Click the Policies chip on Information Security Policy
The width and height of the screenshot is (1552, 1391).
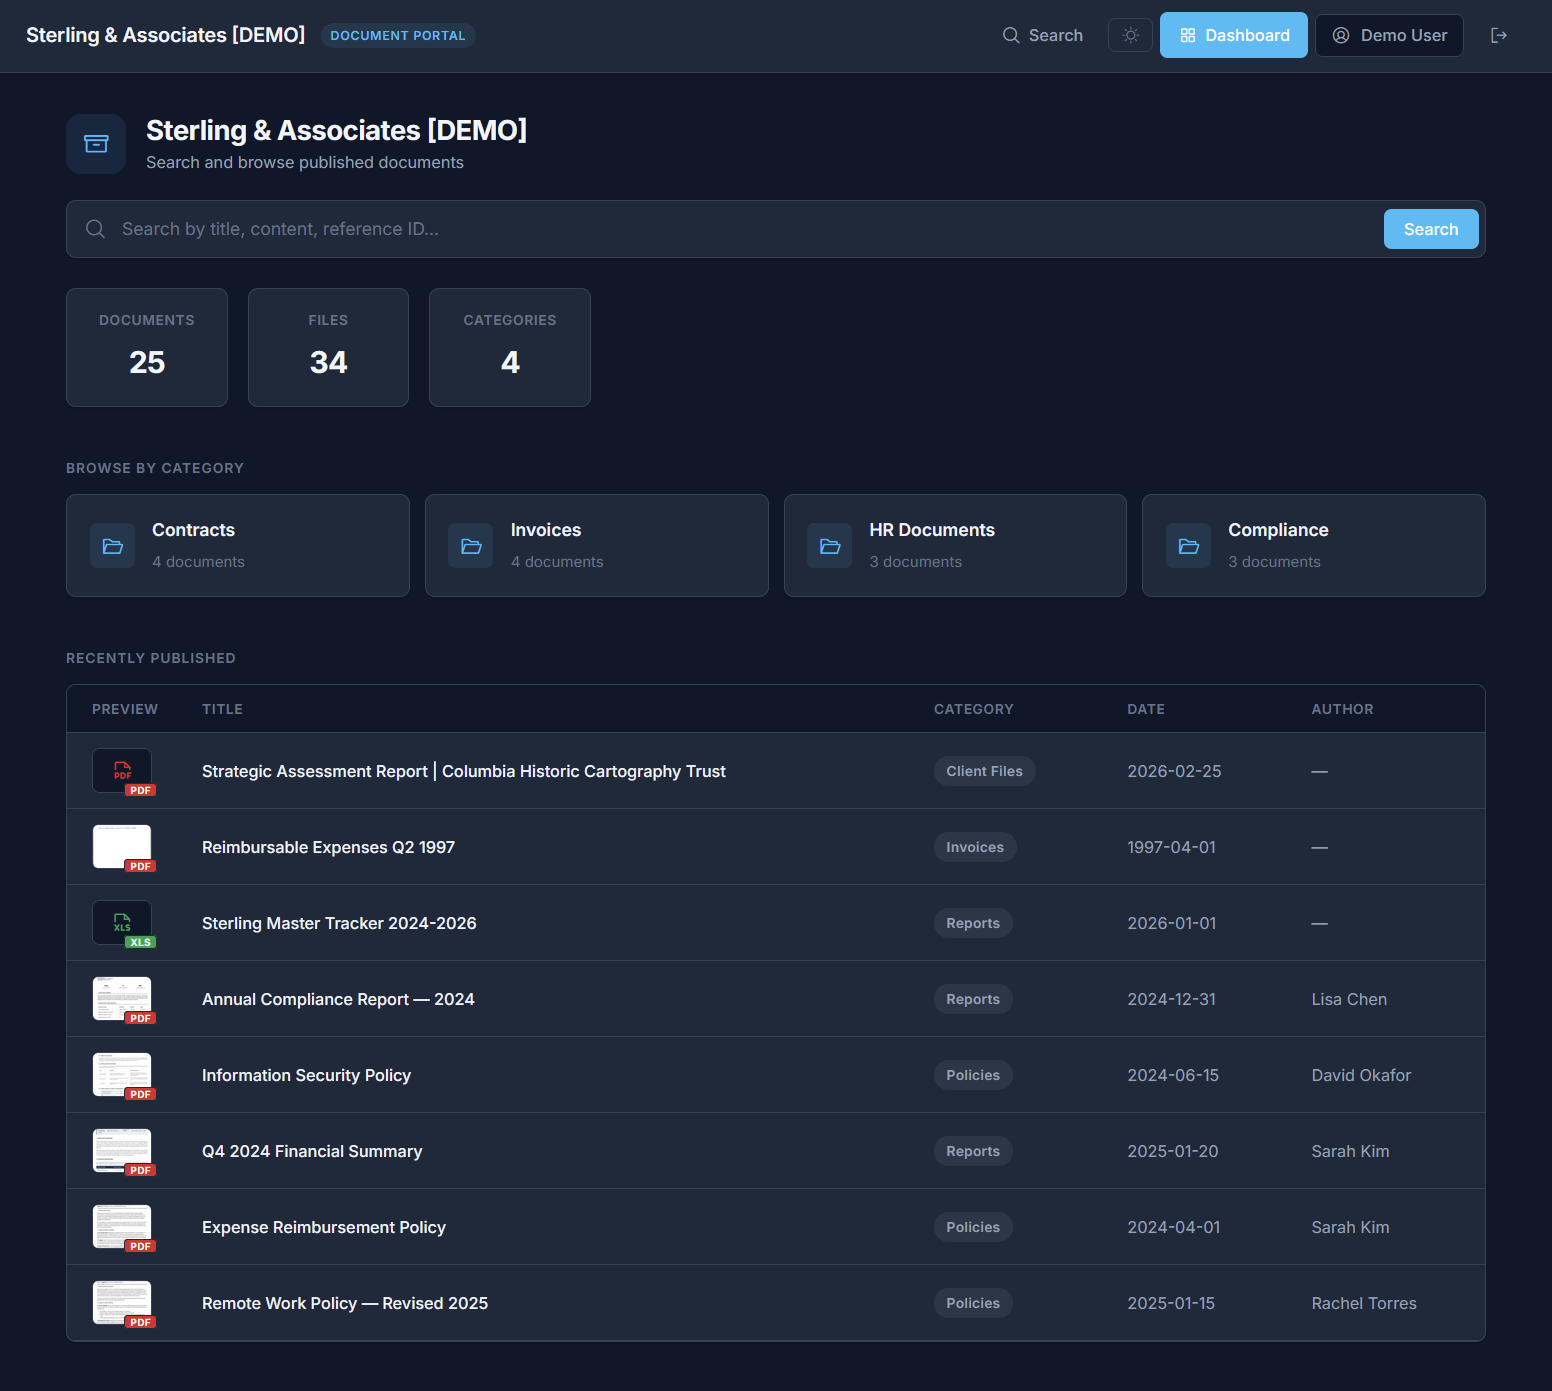pyautogui.click(x=972, y=1075)
